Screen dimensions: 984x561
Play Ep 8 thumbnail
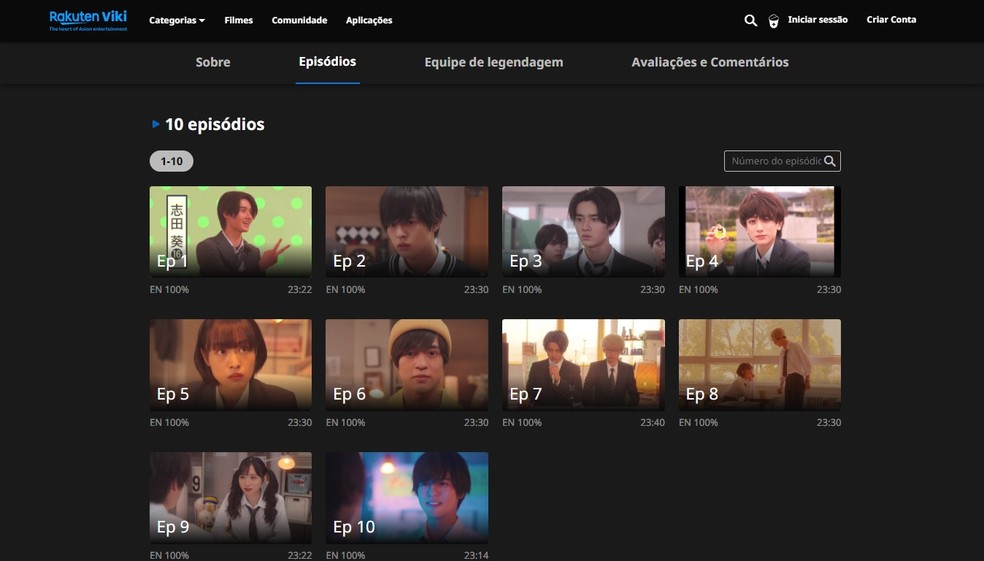point(759,365)
